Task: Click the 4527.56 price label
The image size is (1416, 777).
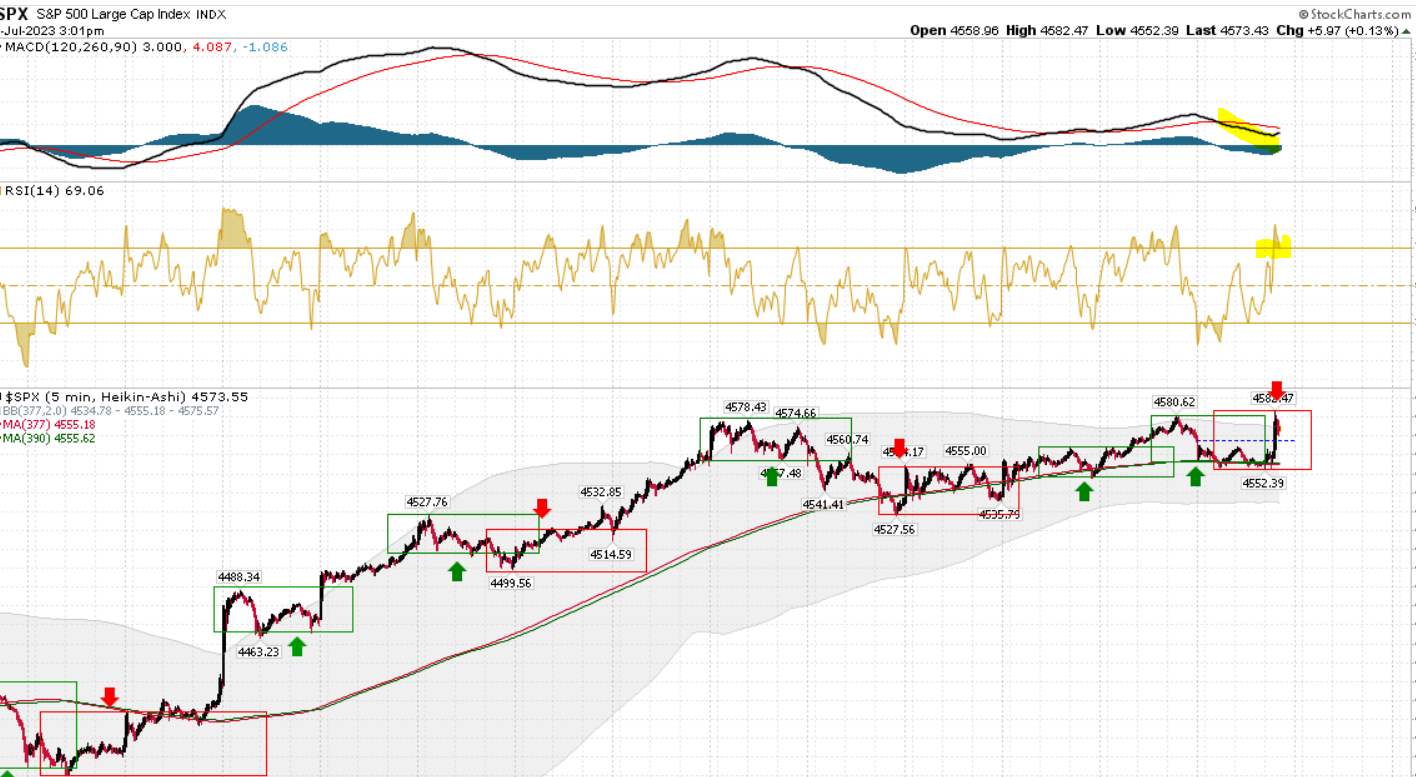Action: point(895,529)
